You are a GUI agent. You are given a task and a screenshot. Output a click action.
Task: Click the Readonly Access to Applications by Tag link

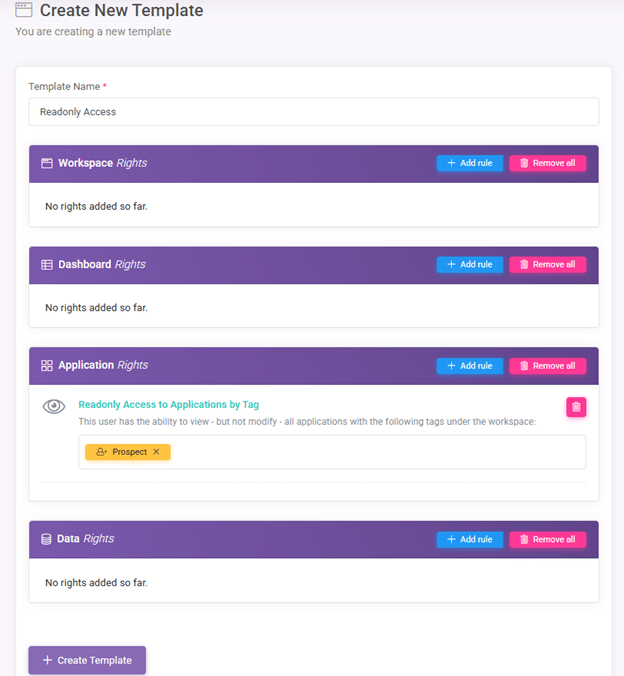(168, 405)
